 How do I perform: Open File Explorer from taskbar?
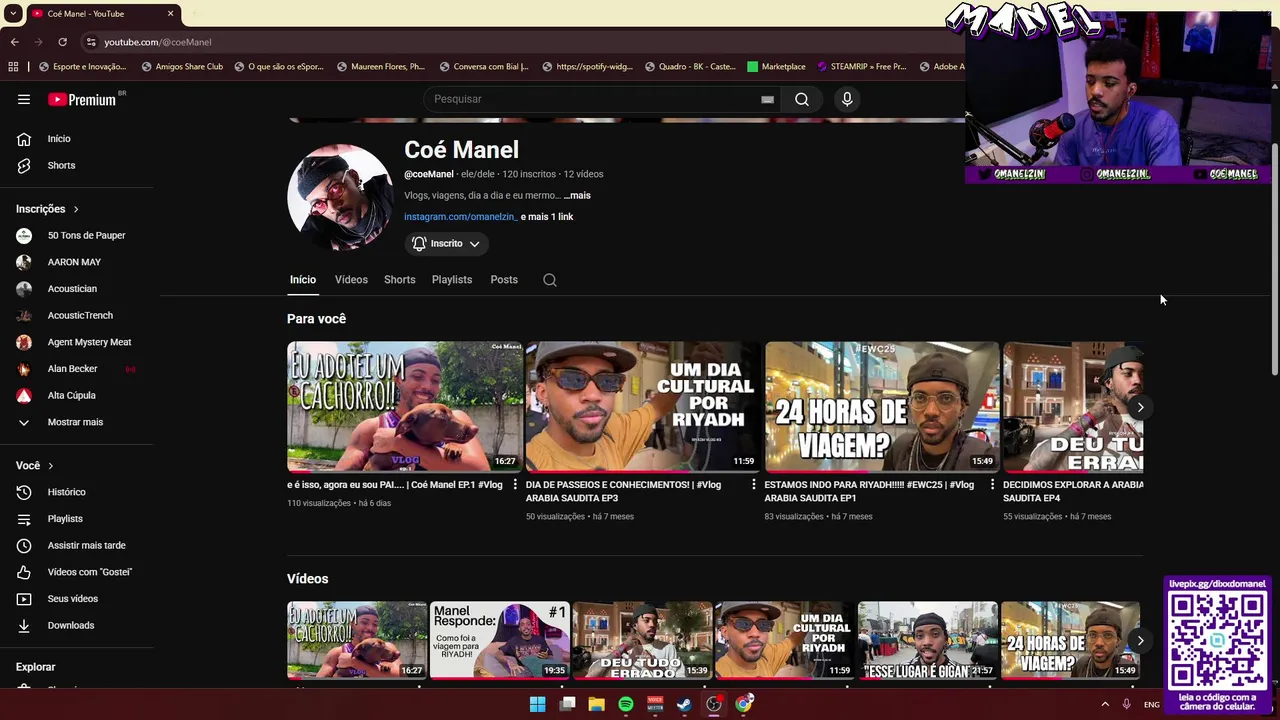[597, 704]
